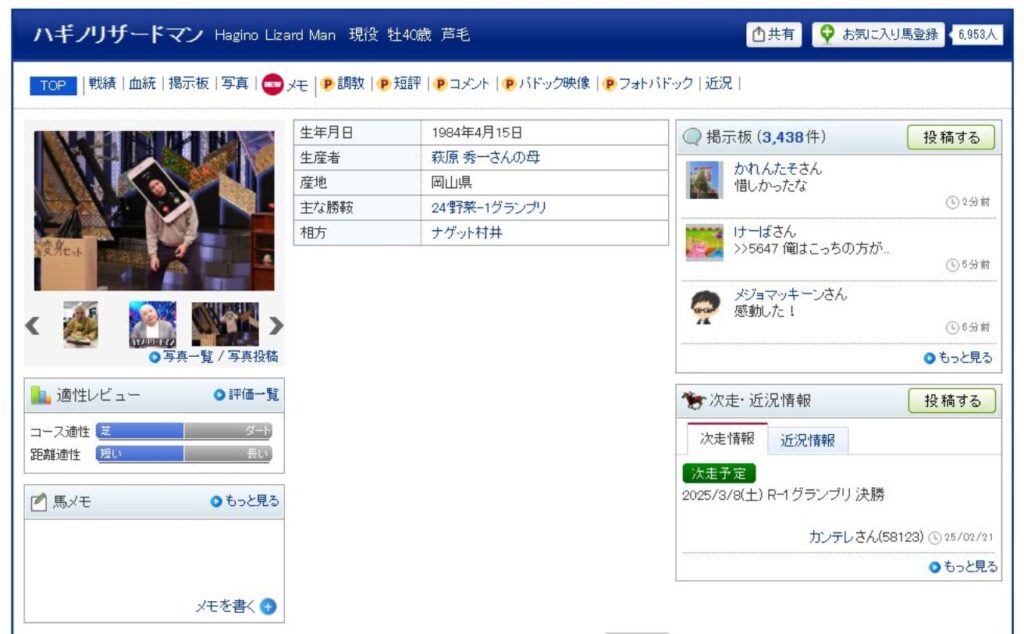Image resolution: width=1024 pixels, height=634 pixels.
Task: Show the previous photo with left arrow
Action: (x=33, y=325)
